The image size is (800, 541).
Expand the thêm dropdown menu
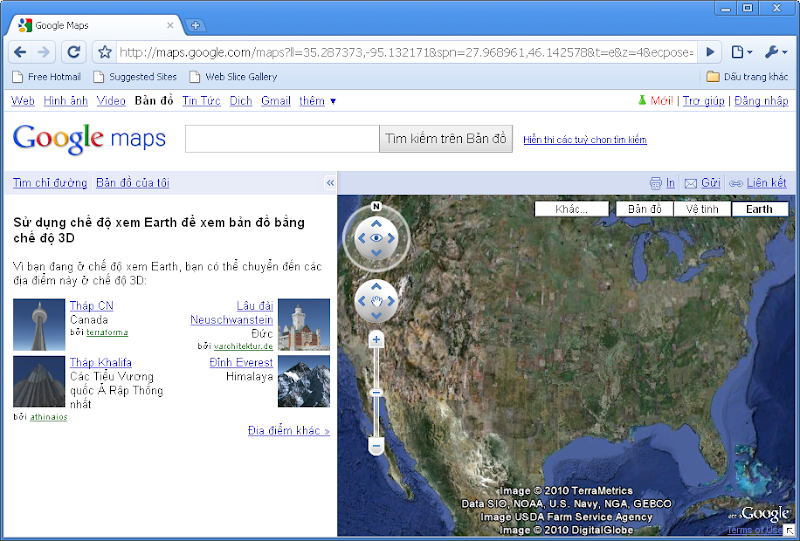point(317,101)
